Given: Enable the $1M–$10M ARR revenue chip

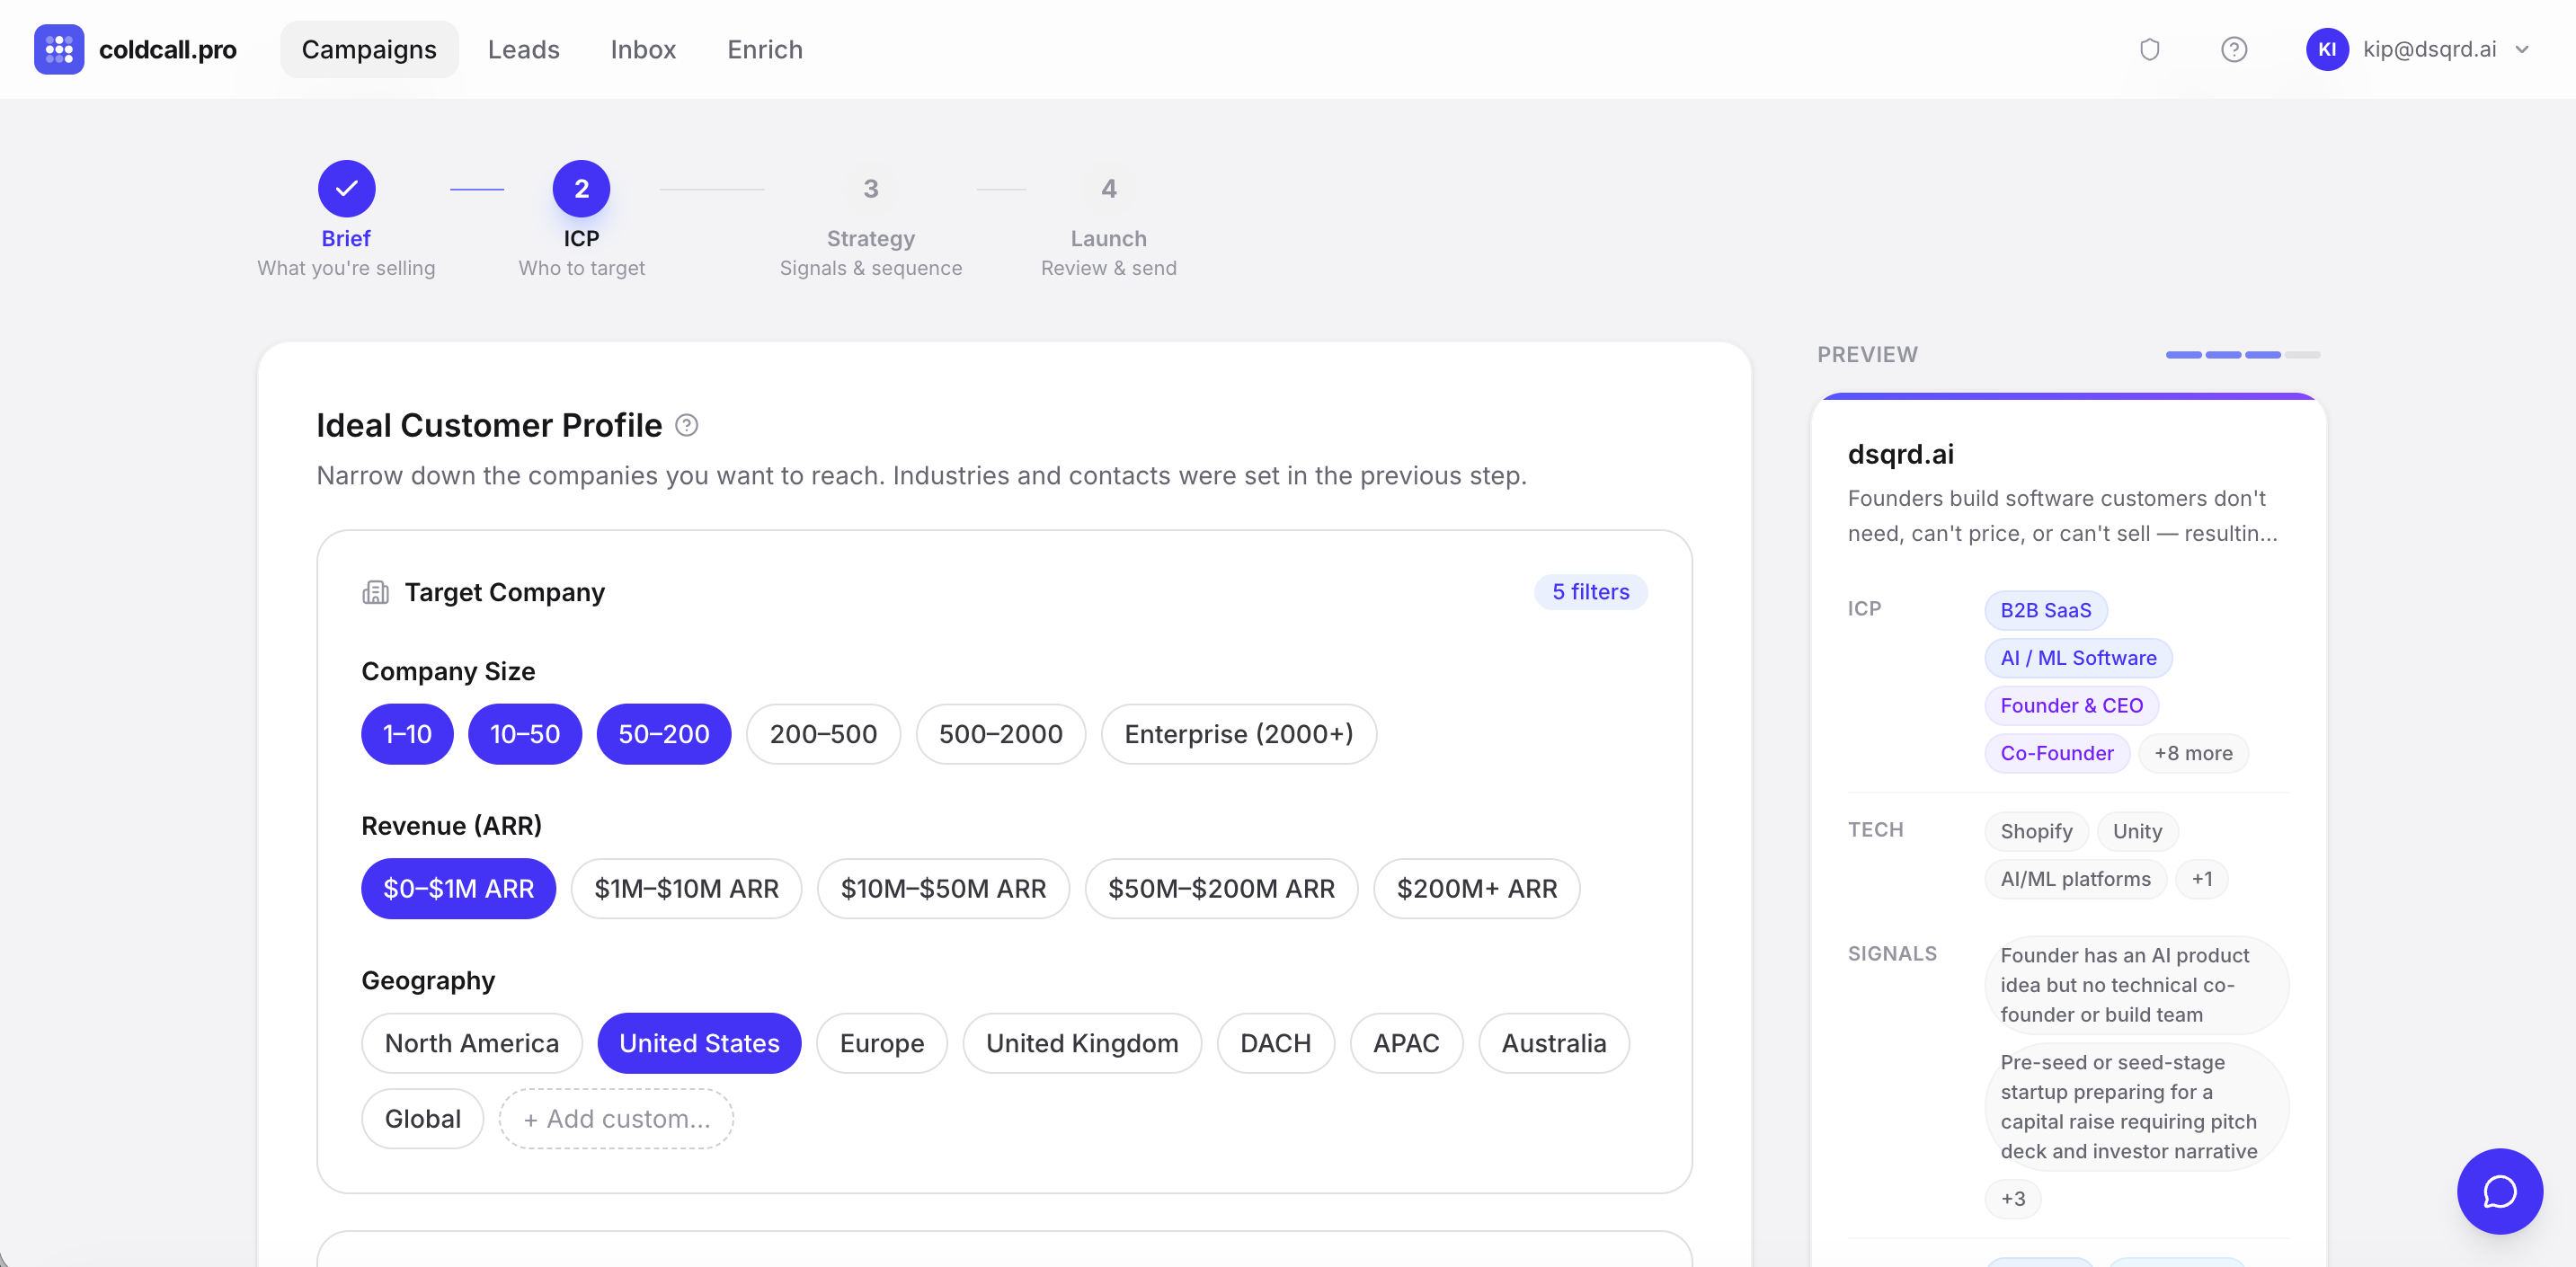Looking at the screenshot, I should [686, 889].
